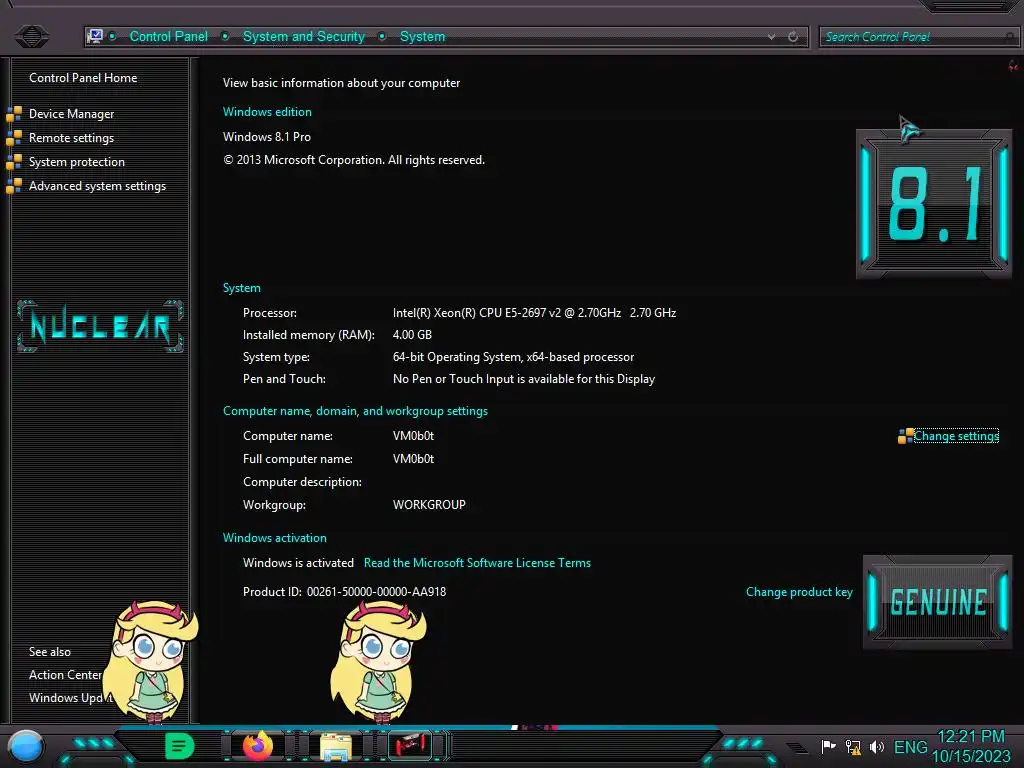
Task: Click the Action Center flag tray icon
Action: [829, 746]
